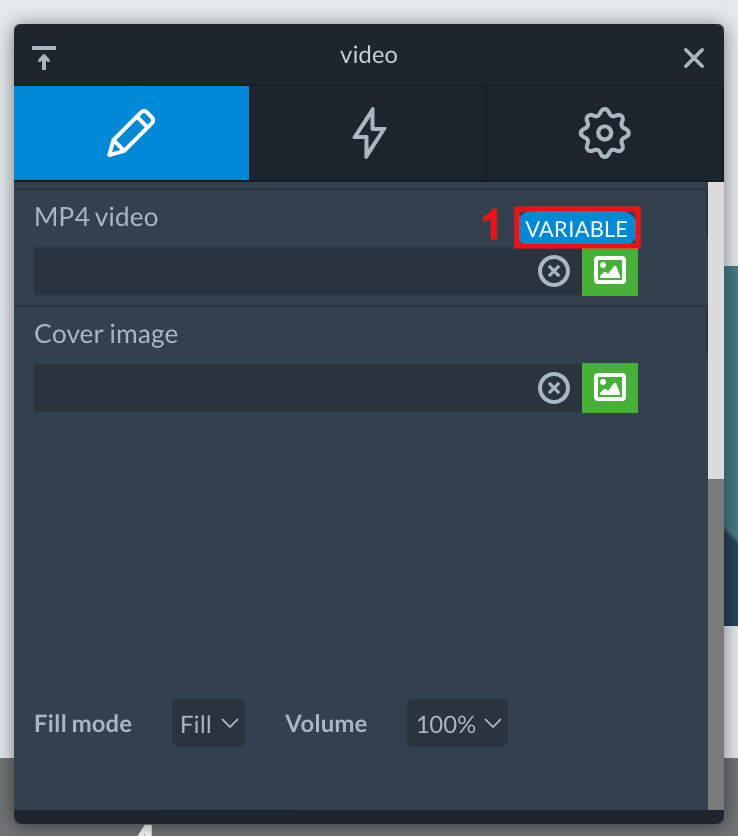Open the Volume 100% dropdown
Screen dimensions: 738x836
(457, 723)
